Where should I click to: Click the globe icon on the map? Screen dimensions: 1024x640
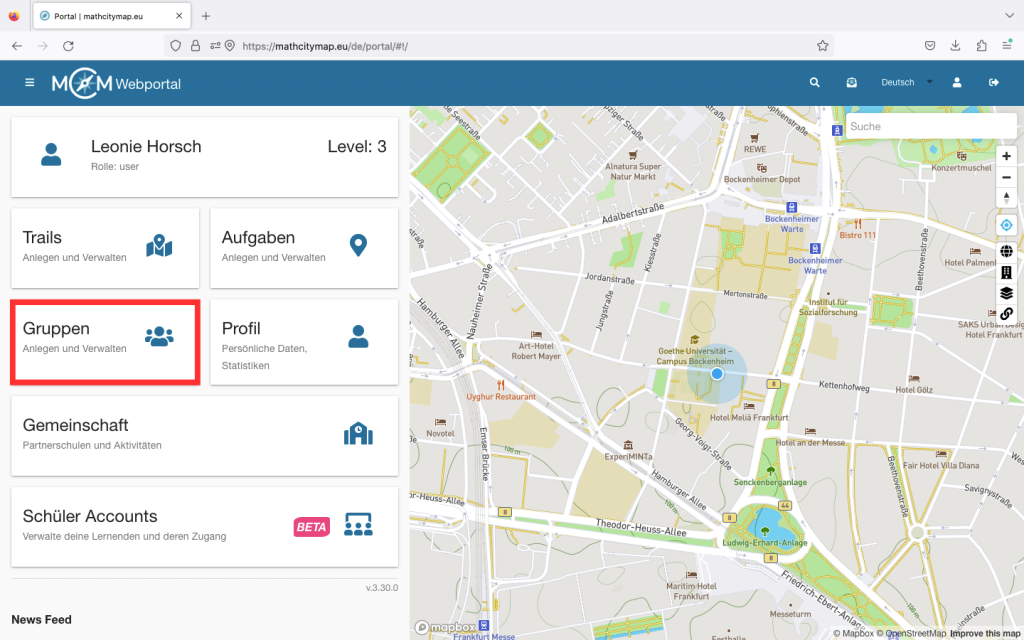1006,251
